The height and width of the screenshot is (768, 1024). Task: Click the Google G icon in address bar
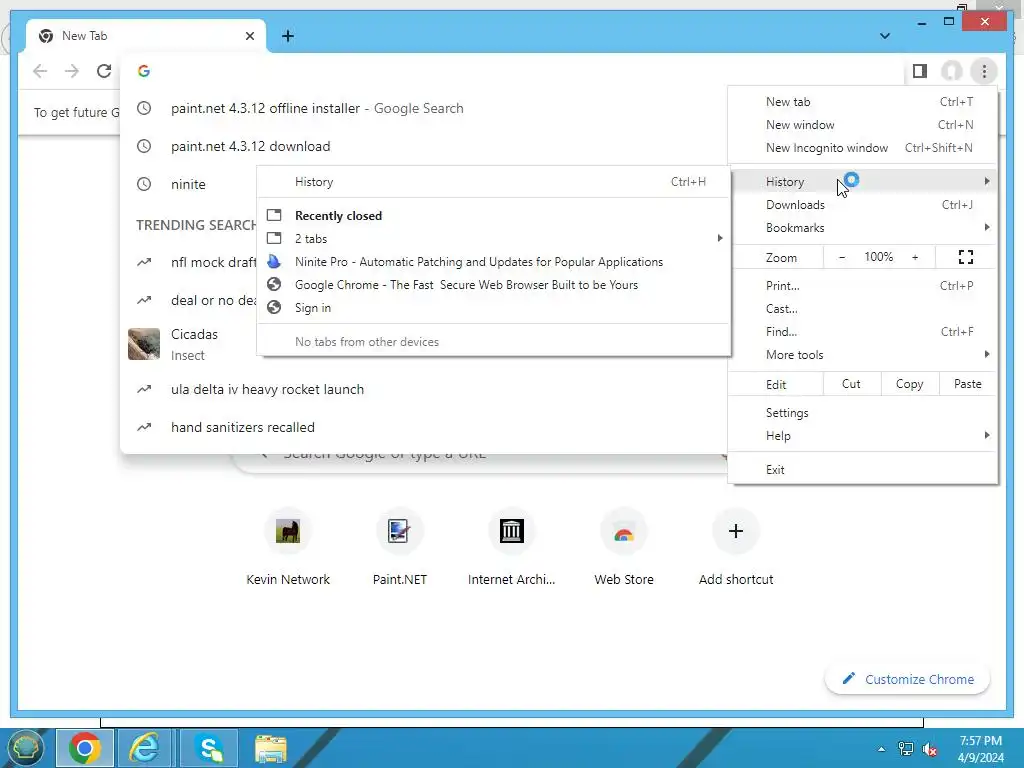pos(144,71)
